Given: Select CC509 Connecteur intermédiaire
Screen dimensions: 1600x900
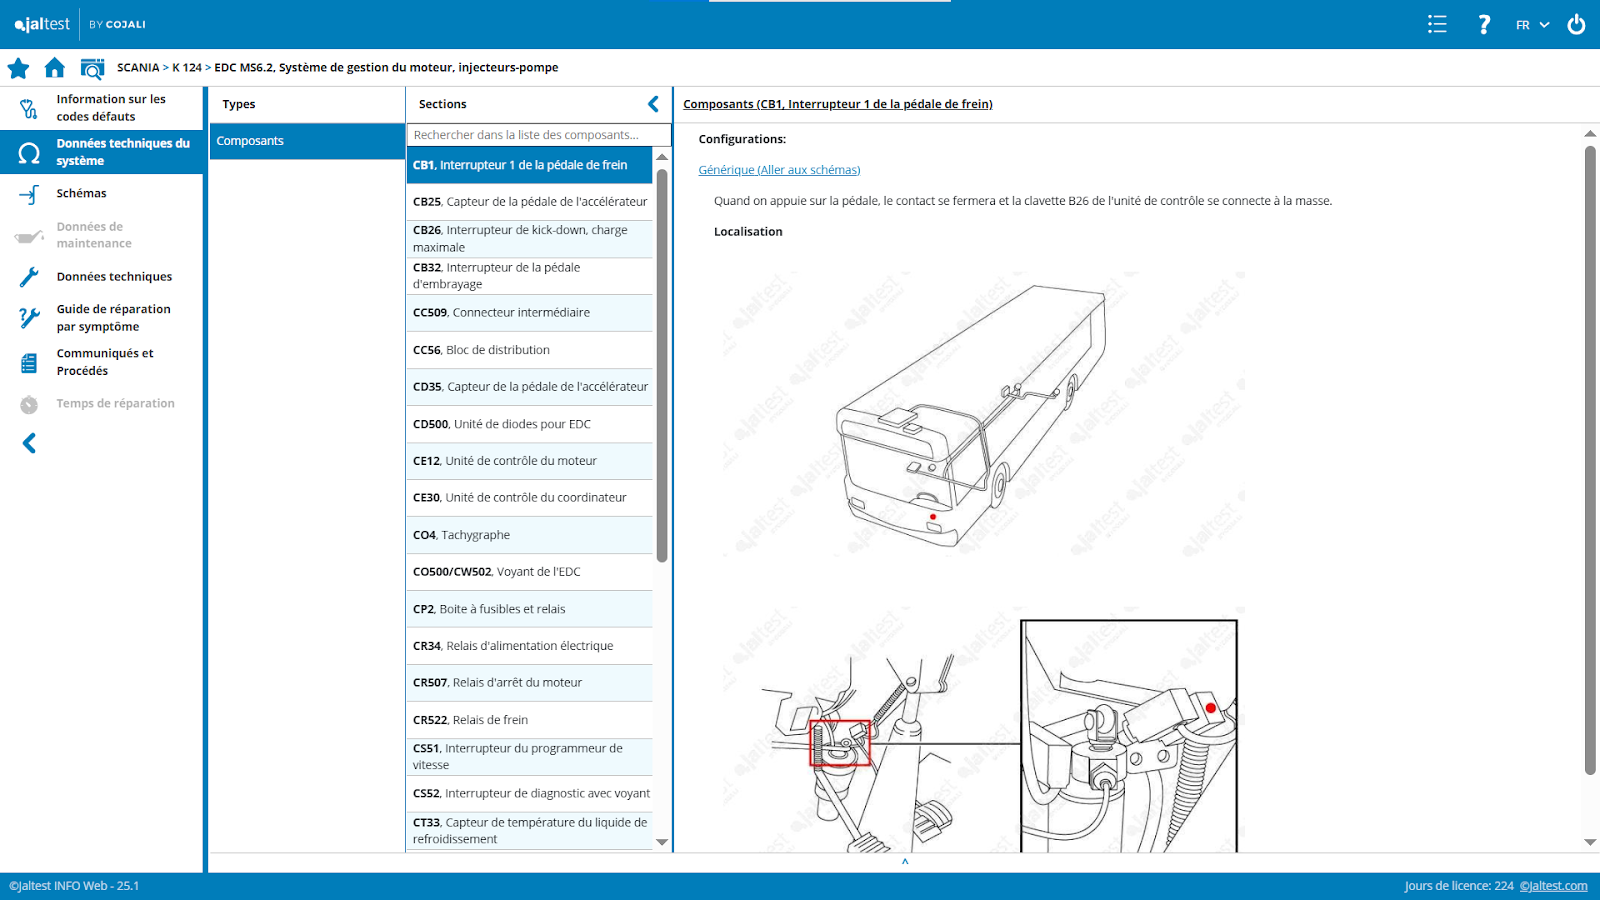Looking at the screenshot, I should click(530, 313).
